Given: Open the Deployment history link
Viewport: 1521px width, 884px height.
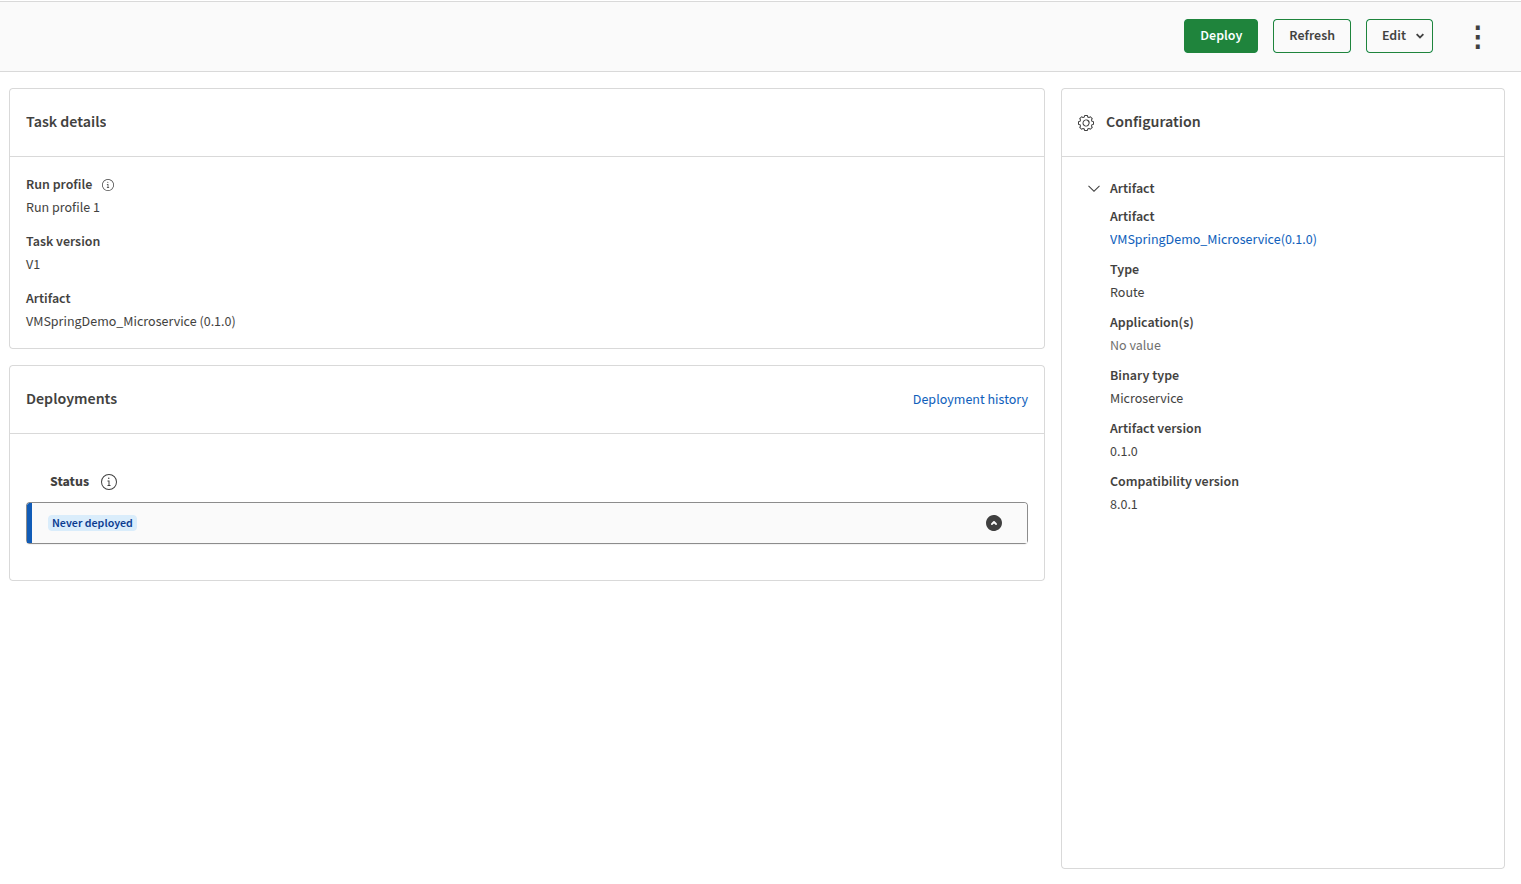Looking at the screenshot, I should 970,399.
